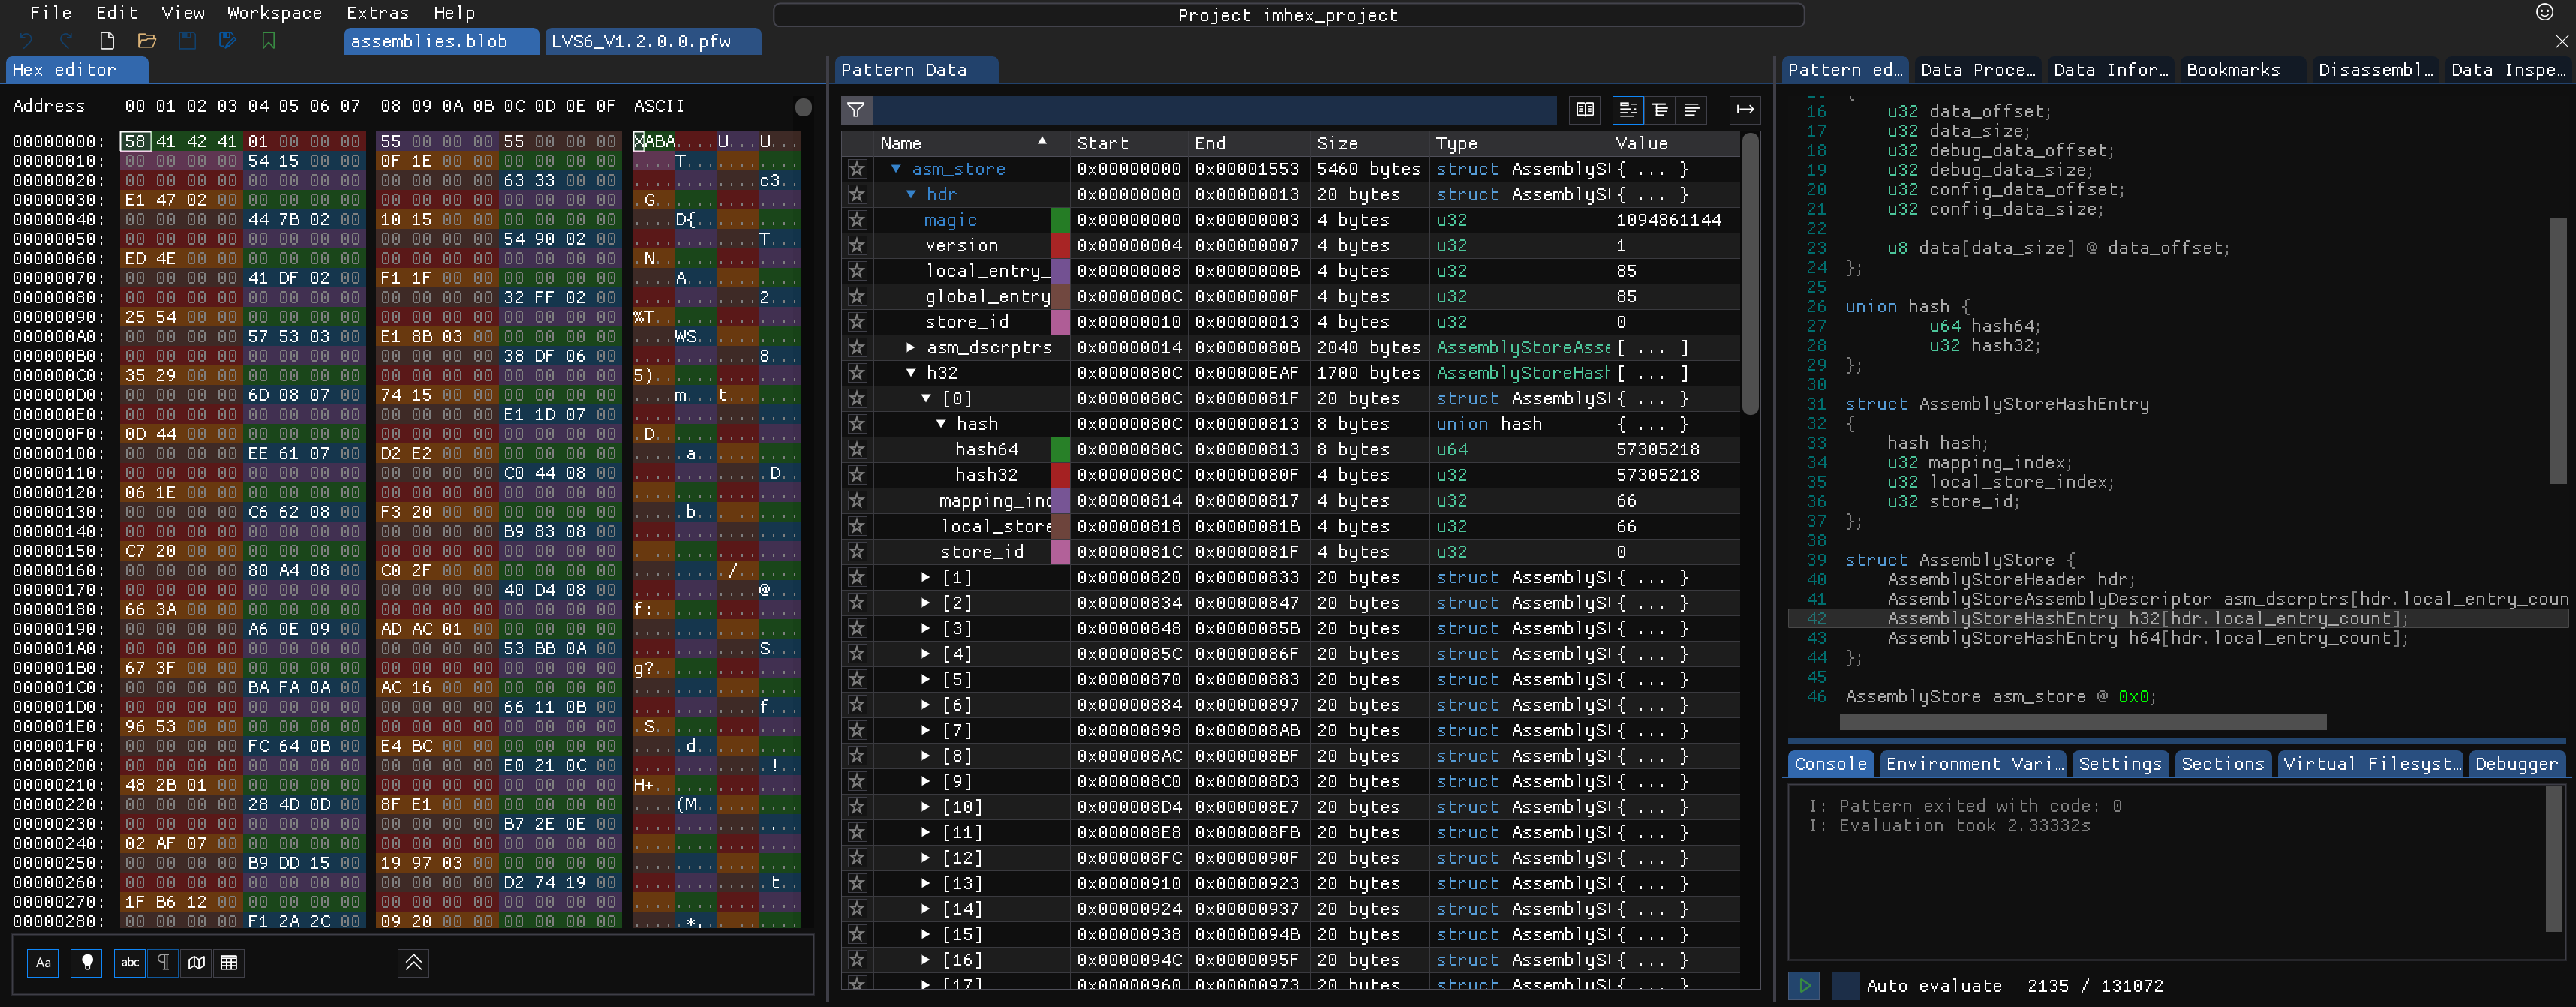This screenshot has width=2576, height=1007.
Task: Switch to the LVS6_V1.2.0.0.pfw file tab
Action: pos(653,41)
